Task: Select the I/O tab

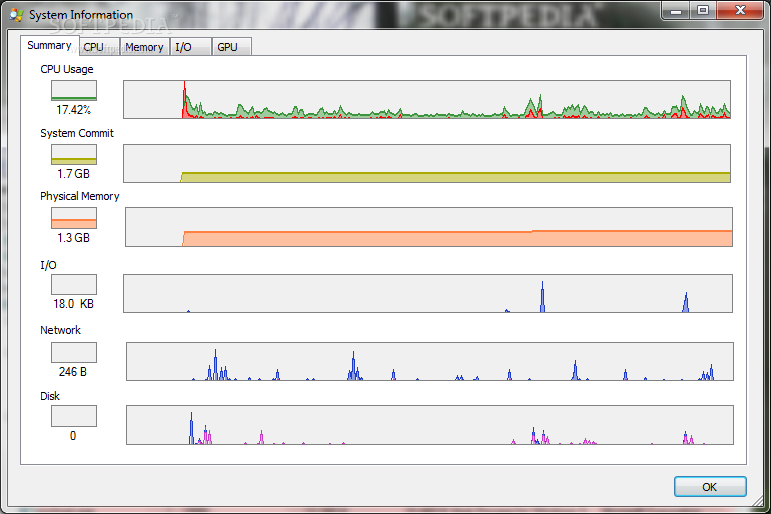Action: (183, 47)
